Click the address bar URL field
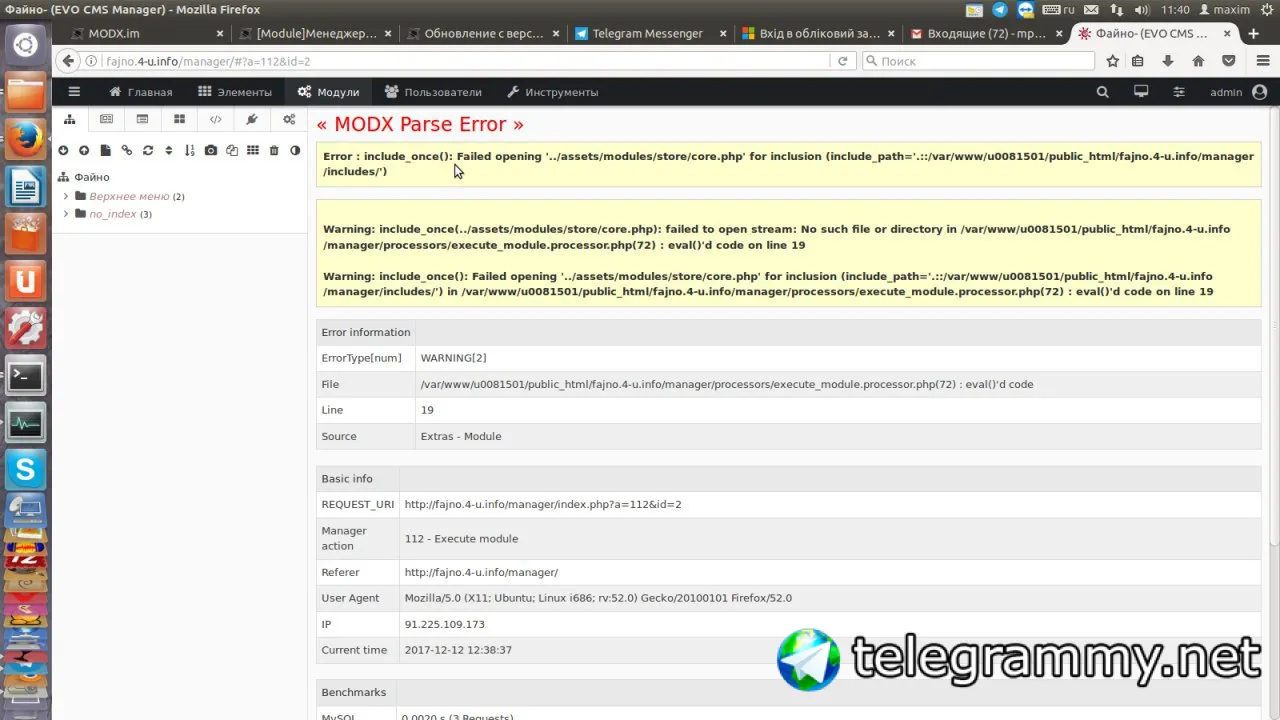1280x720 pixels. pos(465,61)
